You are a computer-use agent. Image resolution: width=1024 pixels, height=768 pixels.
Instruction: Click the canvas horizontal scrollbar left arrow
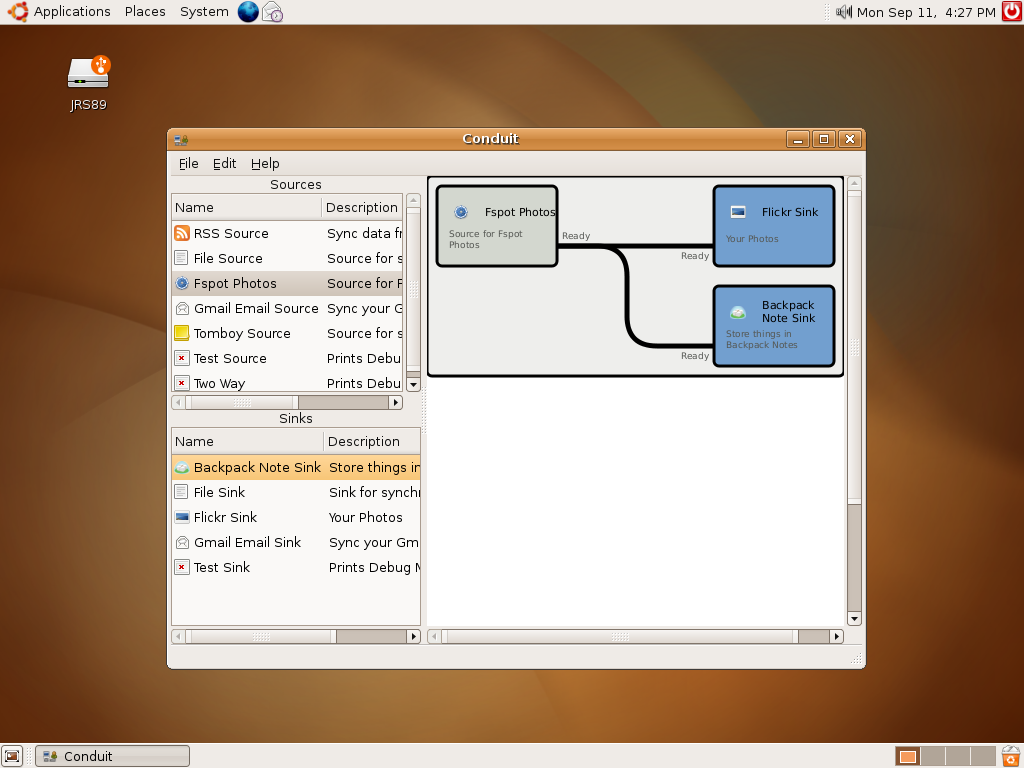pos(434,636)
